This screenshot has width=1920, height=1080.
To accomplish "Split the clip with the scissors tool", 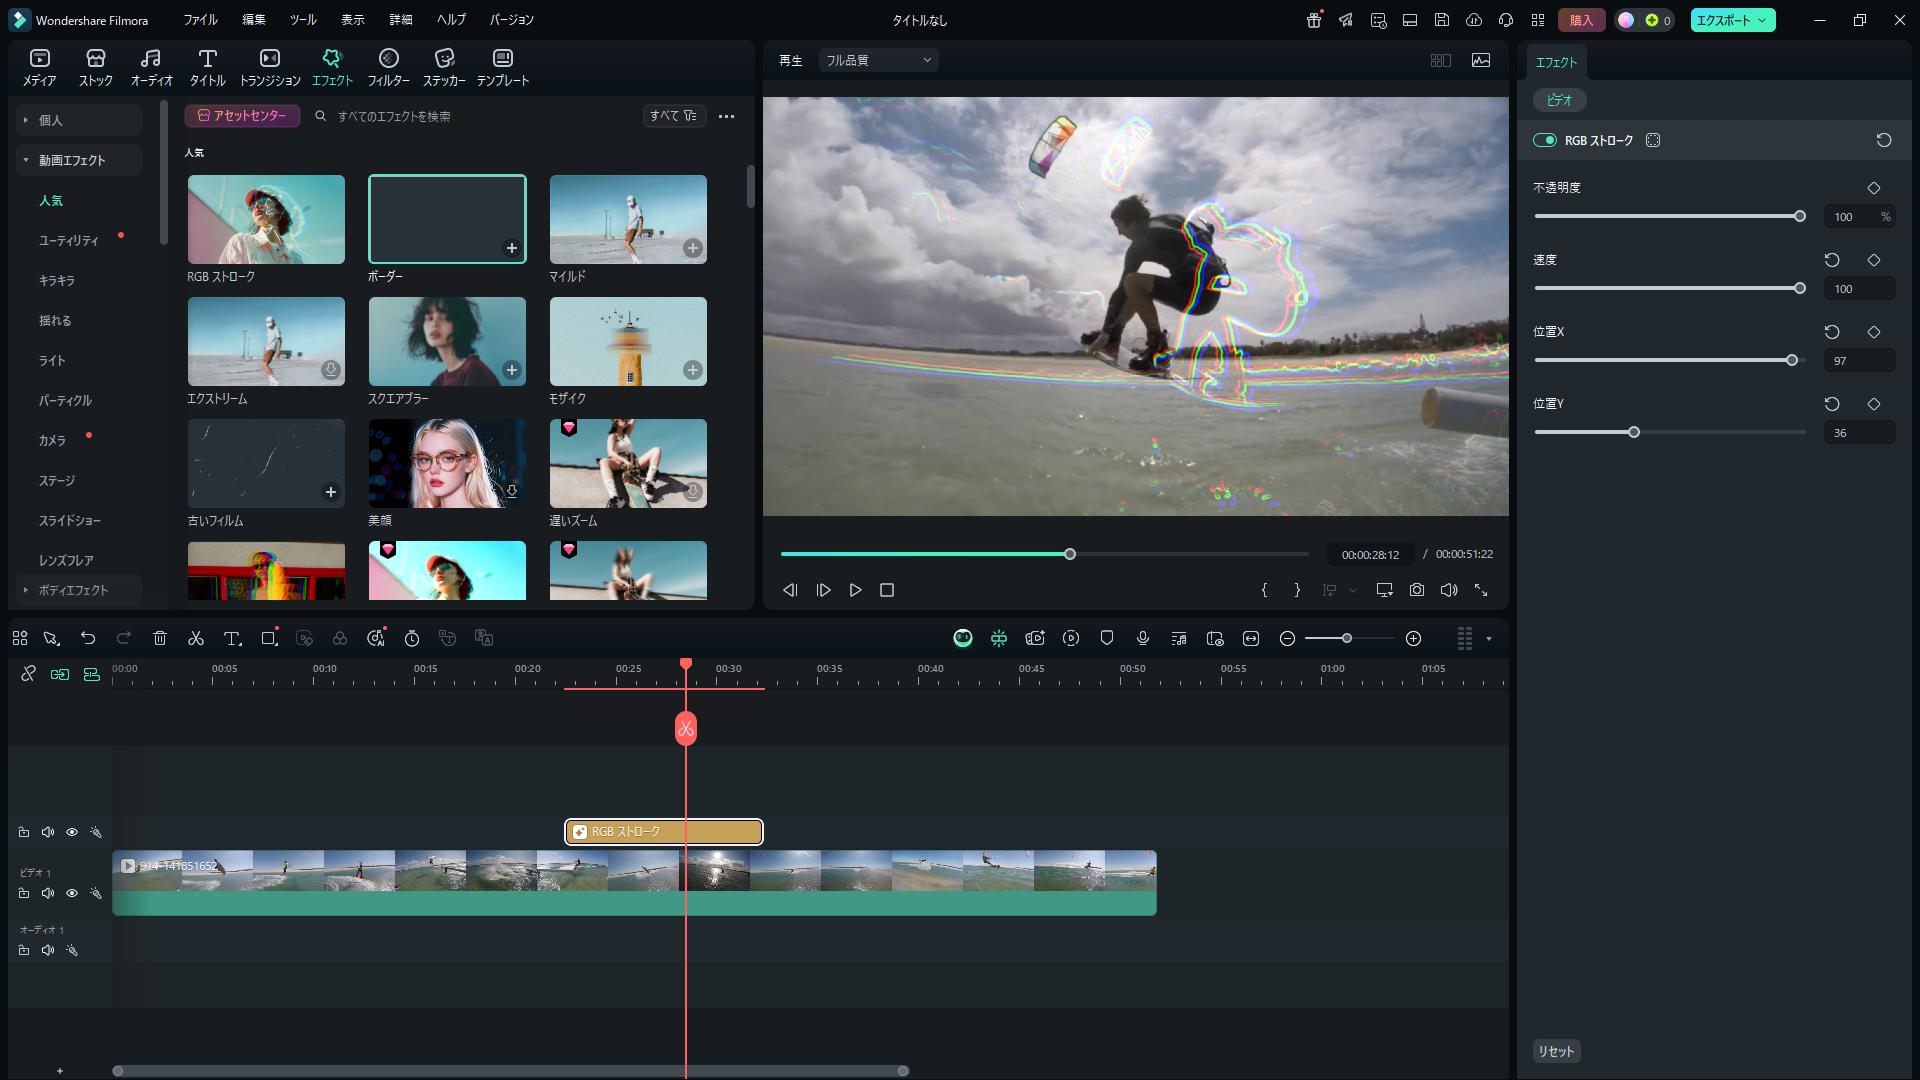I will (196, 638).
